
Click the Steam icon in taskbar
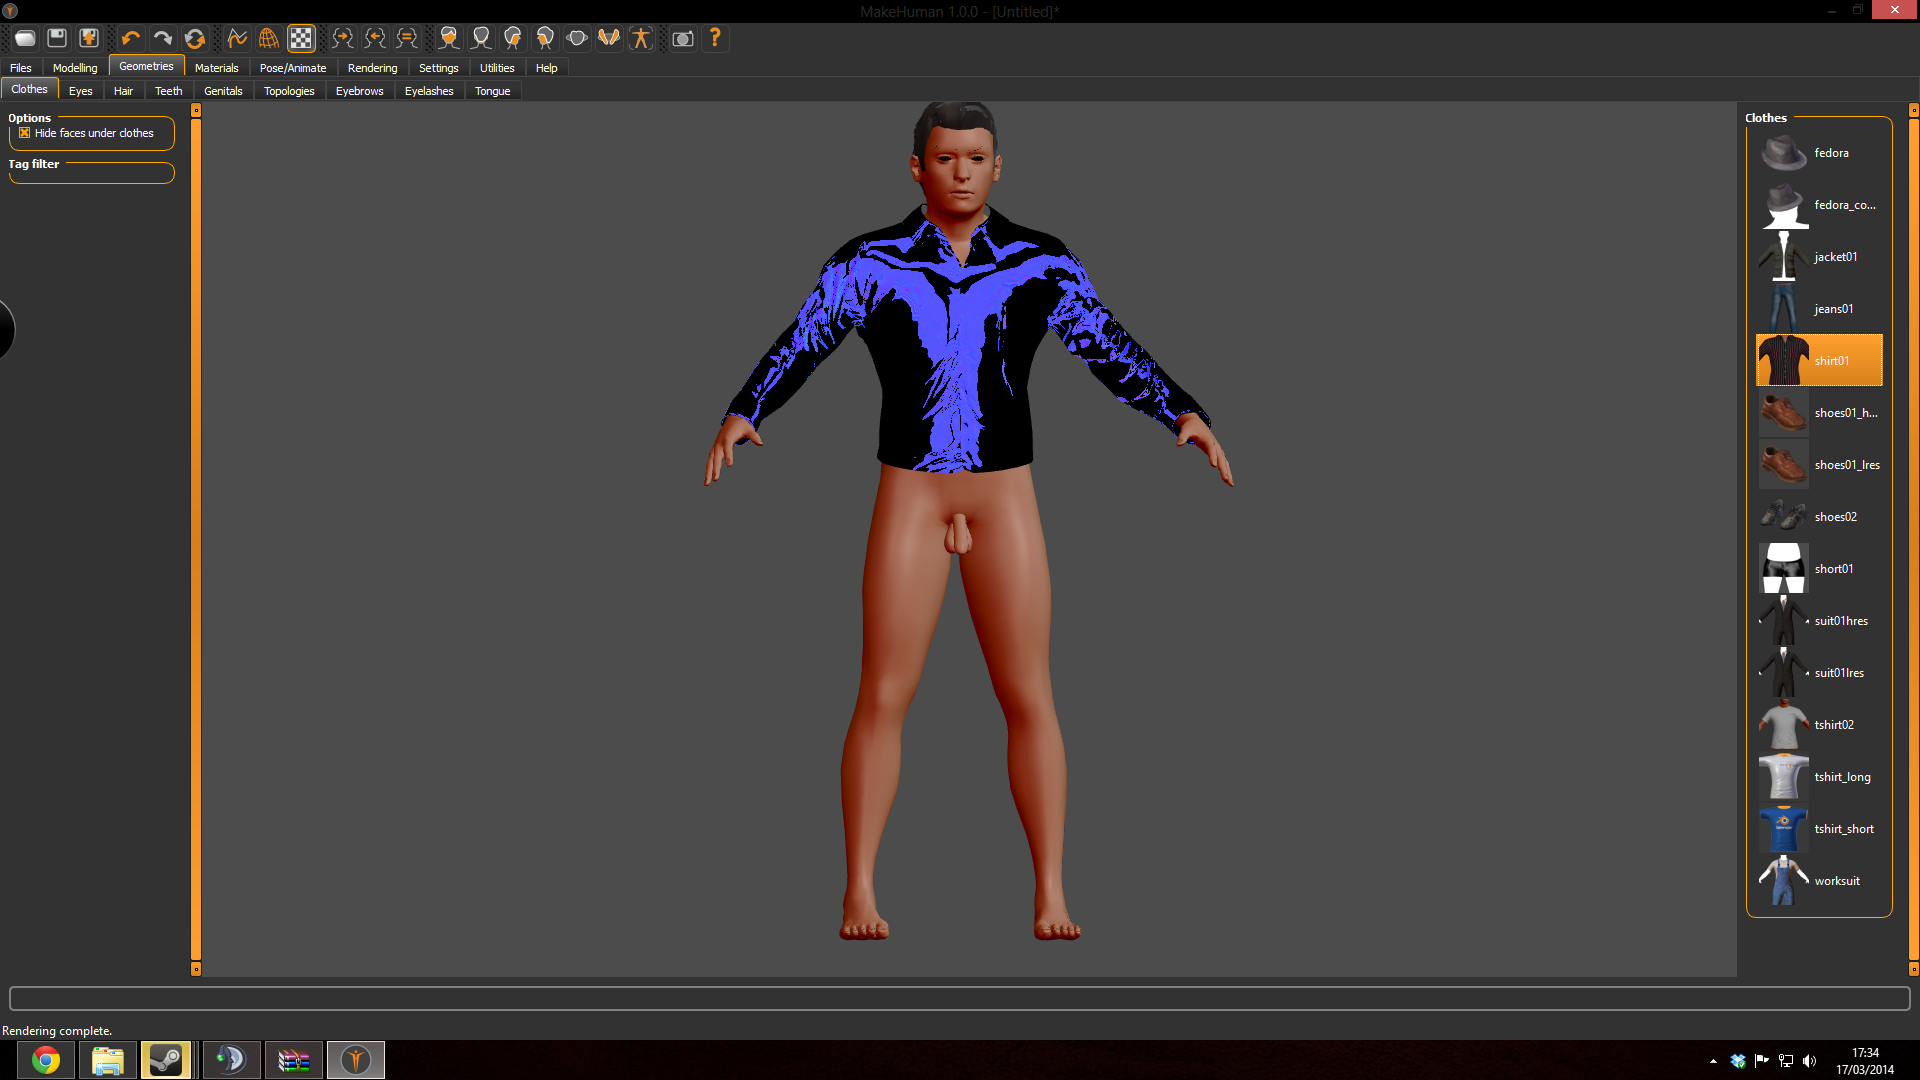coord(167,1059)
